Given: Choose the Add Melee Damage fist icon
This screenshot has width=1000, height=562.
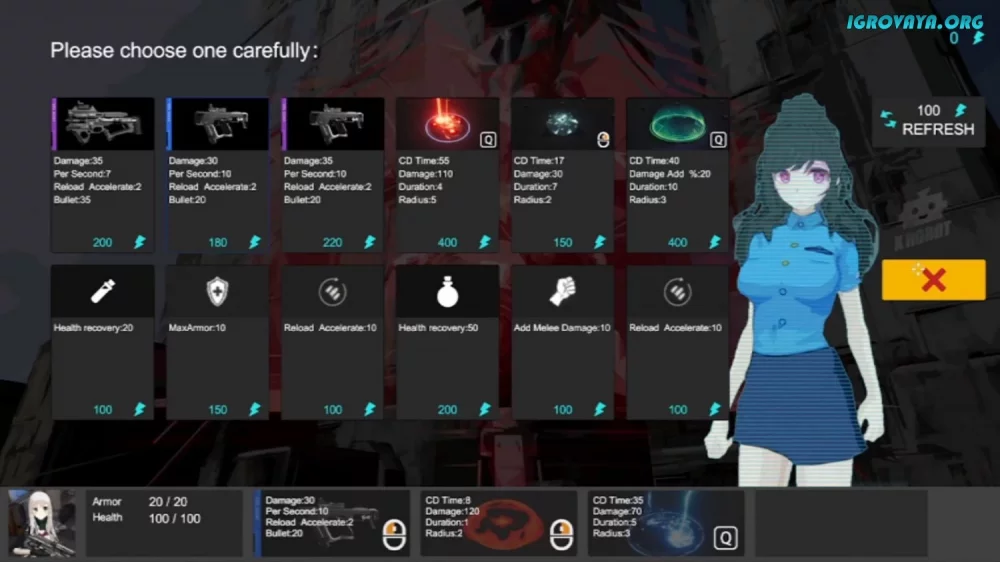Looking at the screenshot, I should 563,291.
